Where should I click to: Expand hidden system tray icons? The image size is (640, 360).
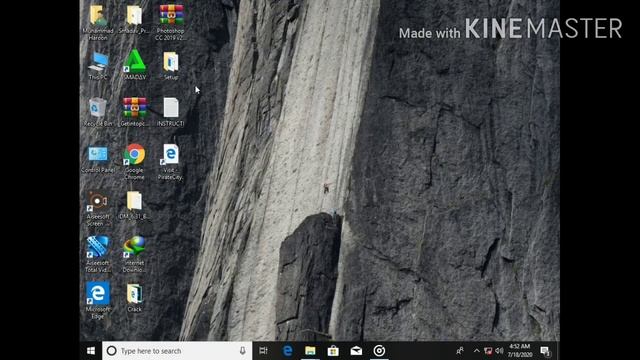pyautogui.click(x=476, y=351)
